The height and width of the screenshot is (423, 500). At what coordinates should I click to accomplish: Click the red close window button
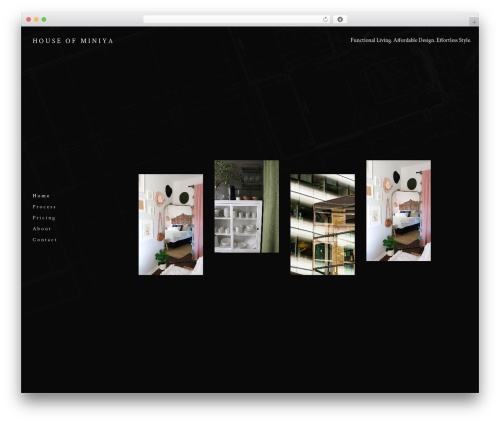pos(29,19)
